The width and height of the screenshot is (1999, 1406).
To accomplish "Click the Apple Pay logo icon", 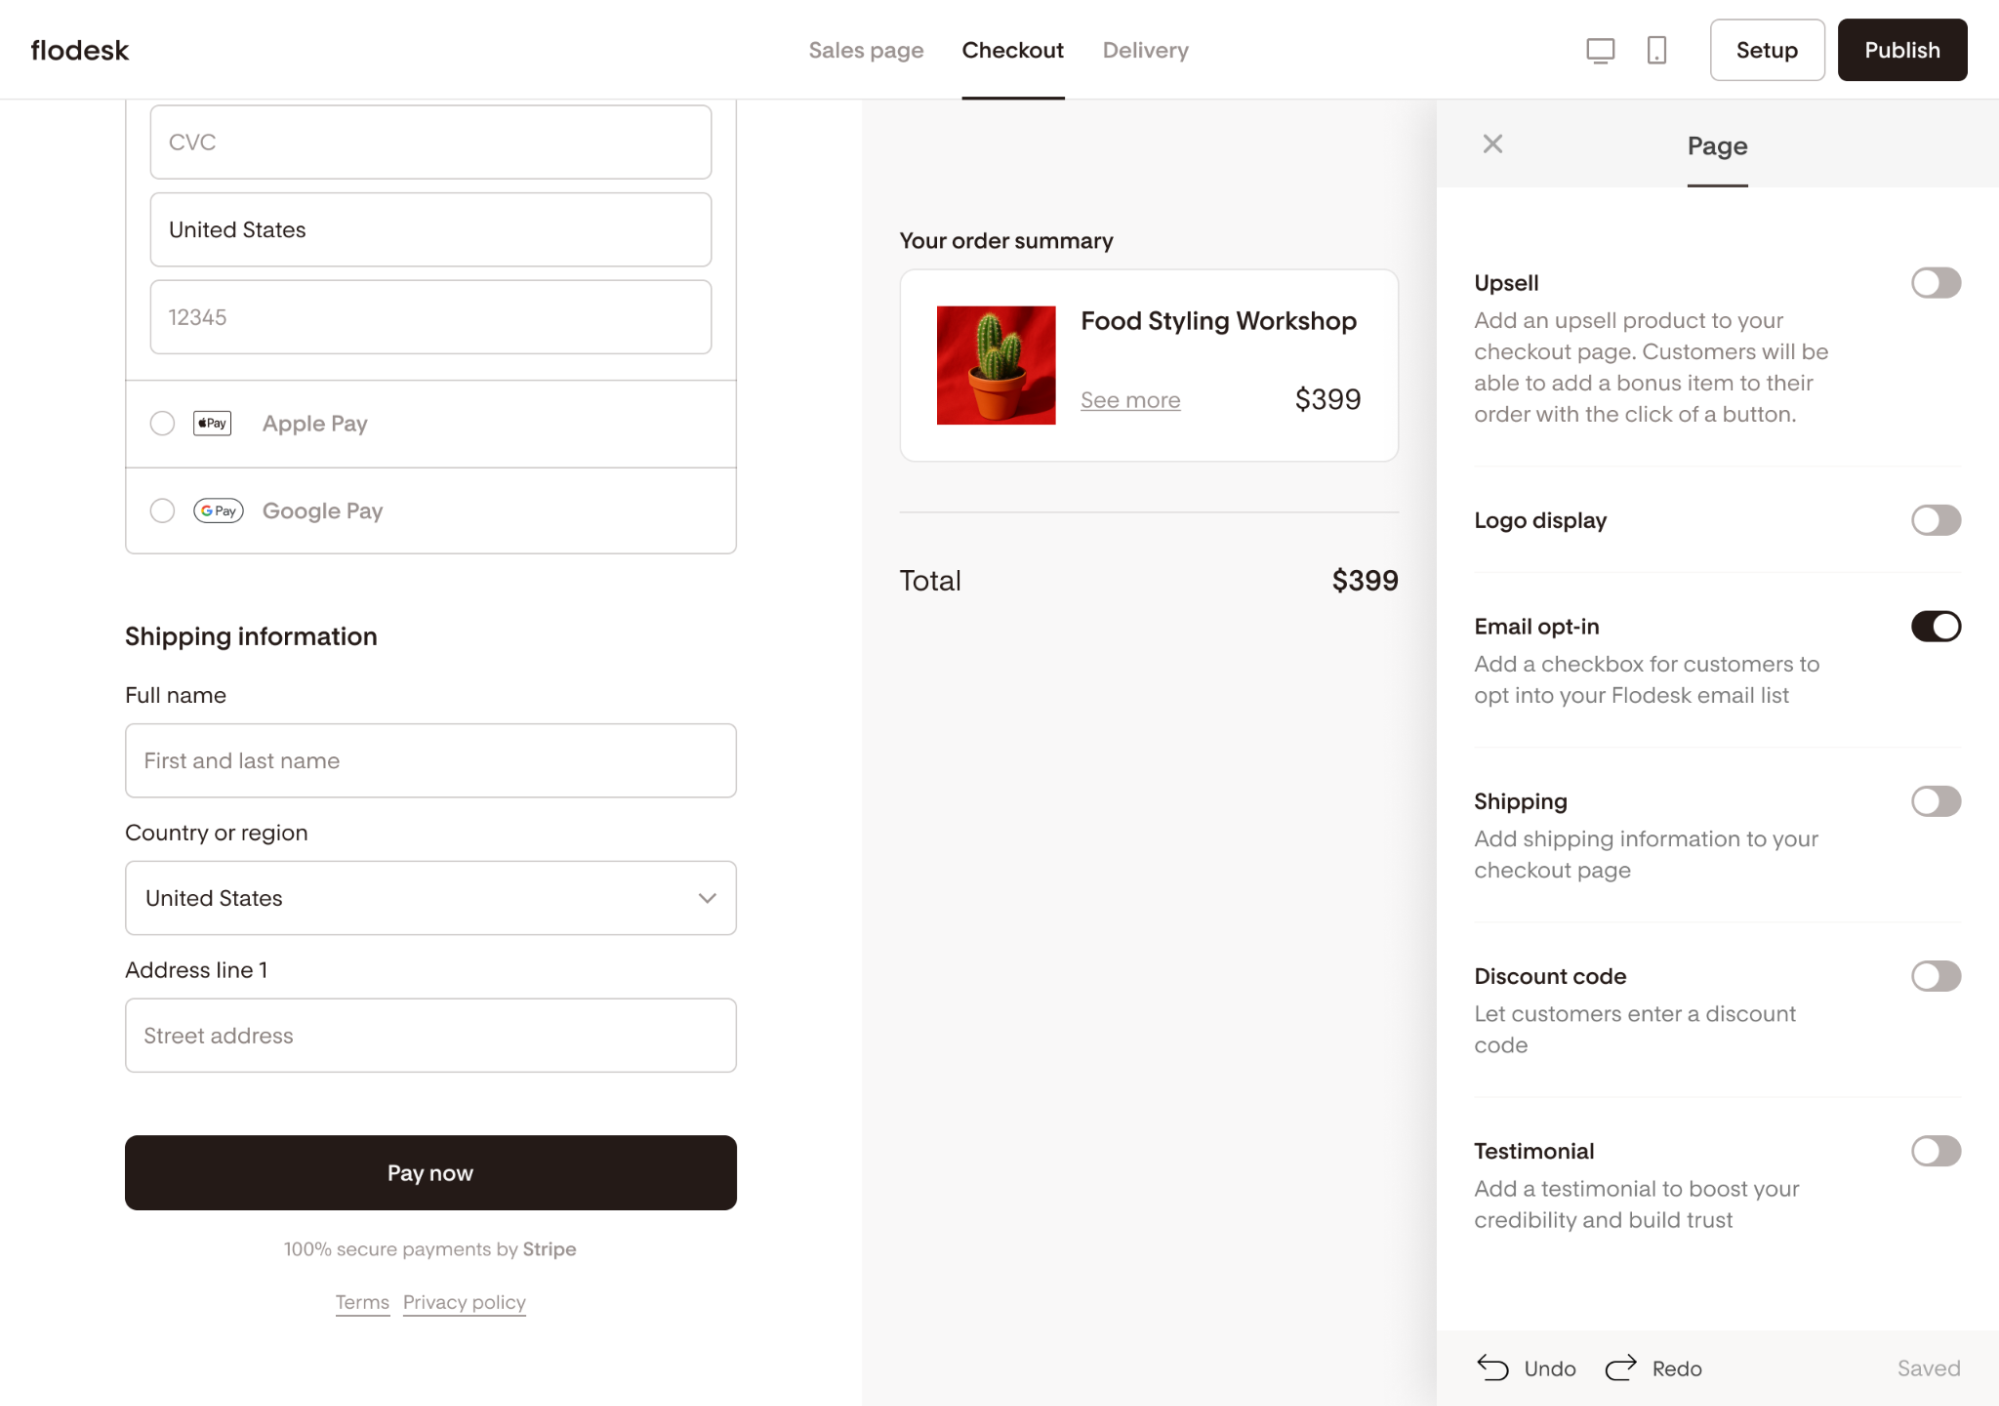I will point(212,423).
